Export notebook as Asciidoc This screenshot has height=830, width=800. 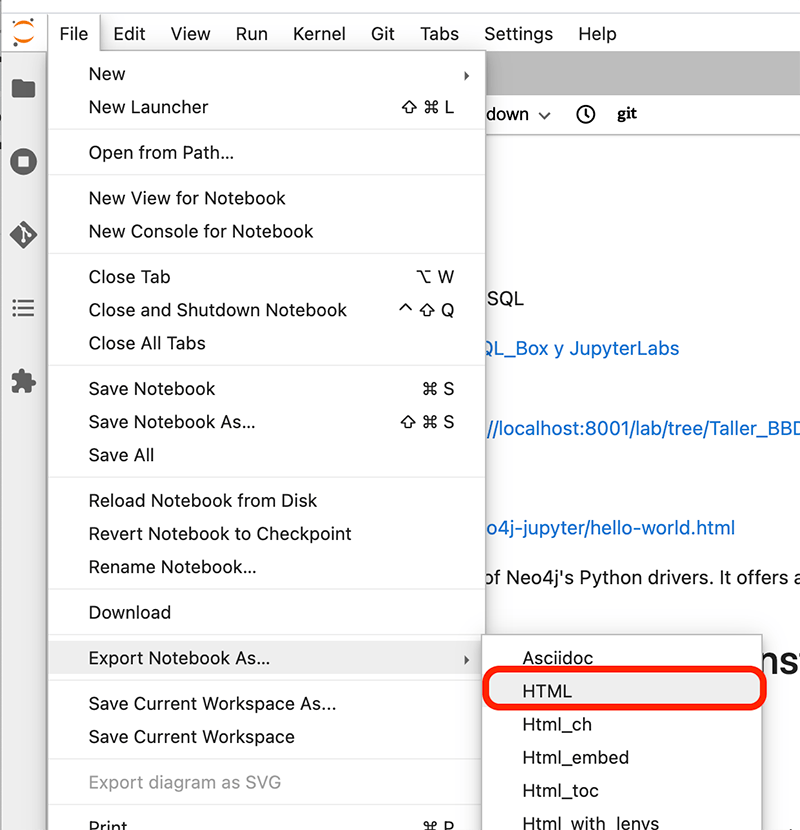point(622,658)
